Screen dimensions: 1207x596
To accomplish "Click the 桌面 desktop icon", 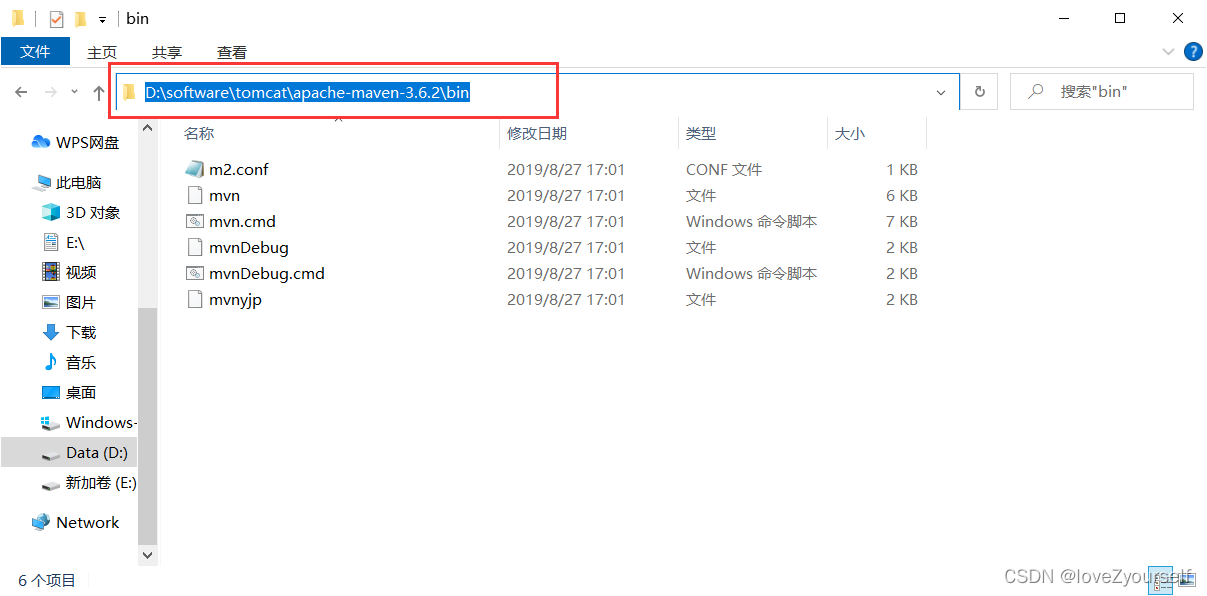I will click(51, 392).
